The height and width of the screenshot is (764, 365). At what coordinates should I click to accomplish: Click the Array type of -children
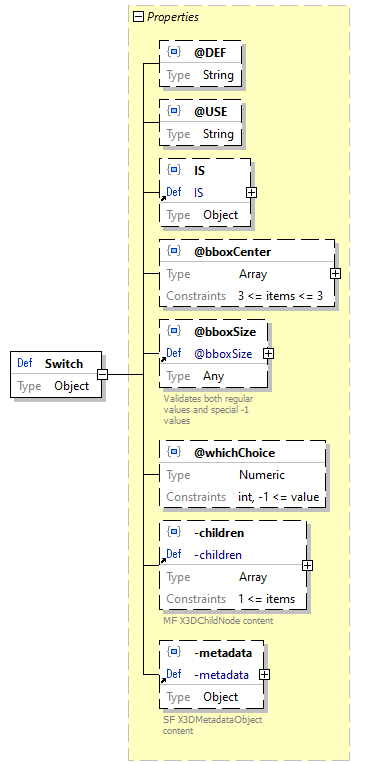(x=252, y=577)
